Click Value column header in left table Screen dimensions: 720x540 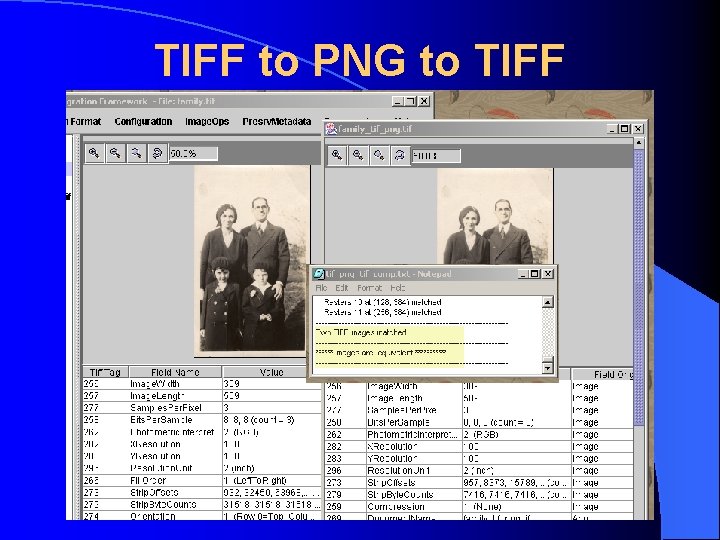[271, 372]
